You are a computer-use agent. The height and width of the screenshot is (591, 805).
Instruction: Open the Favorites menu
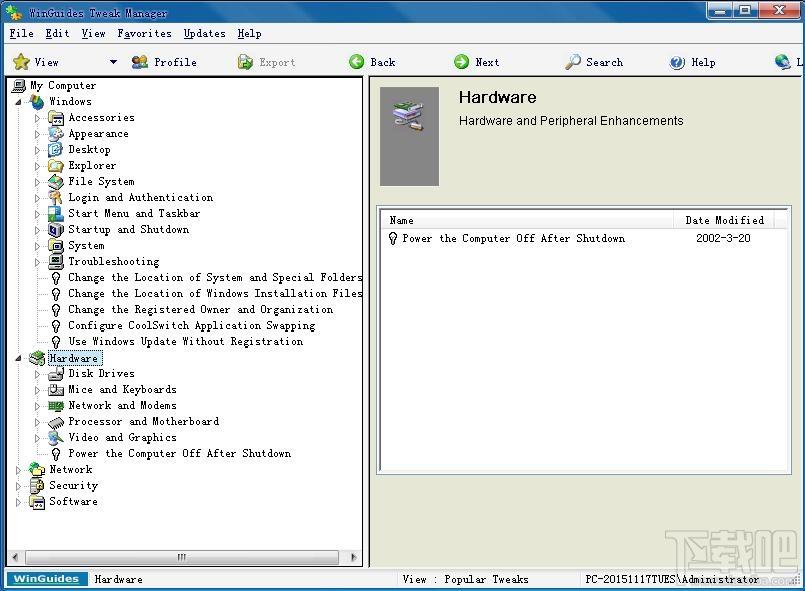(x=144, y=33)
